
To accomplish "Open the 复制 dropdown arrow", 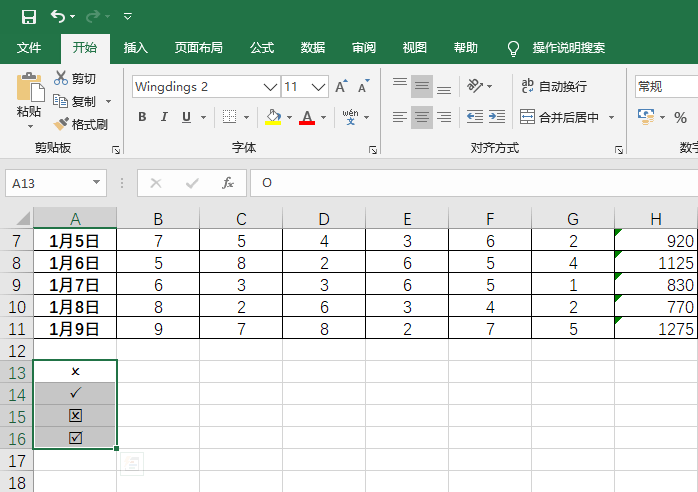I will tap(109, 102).
